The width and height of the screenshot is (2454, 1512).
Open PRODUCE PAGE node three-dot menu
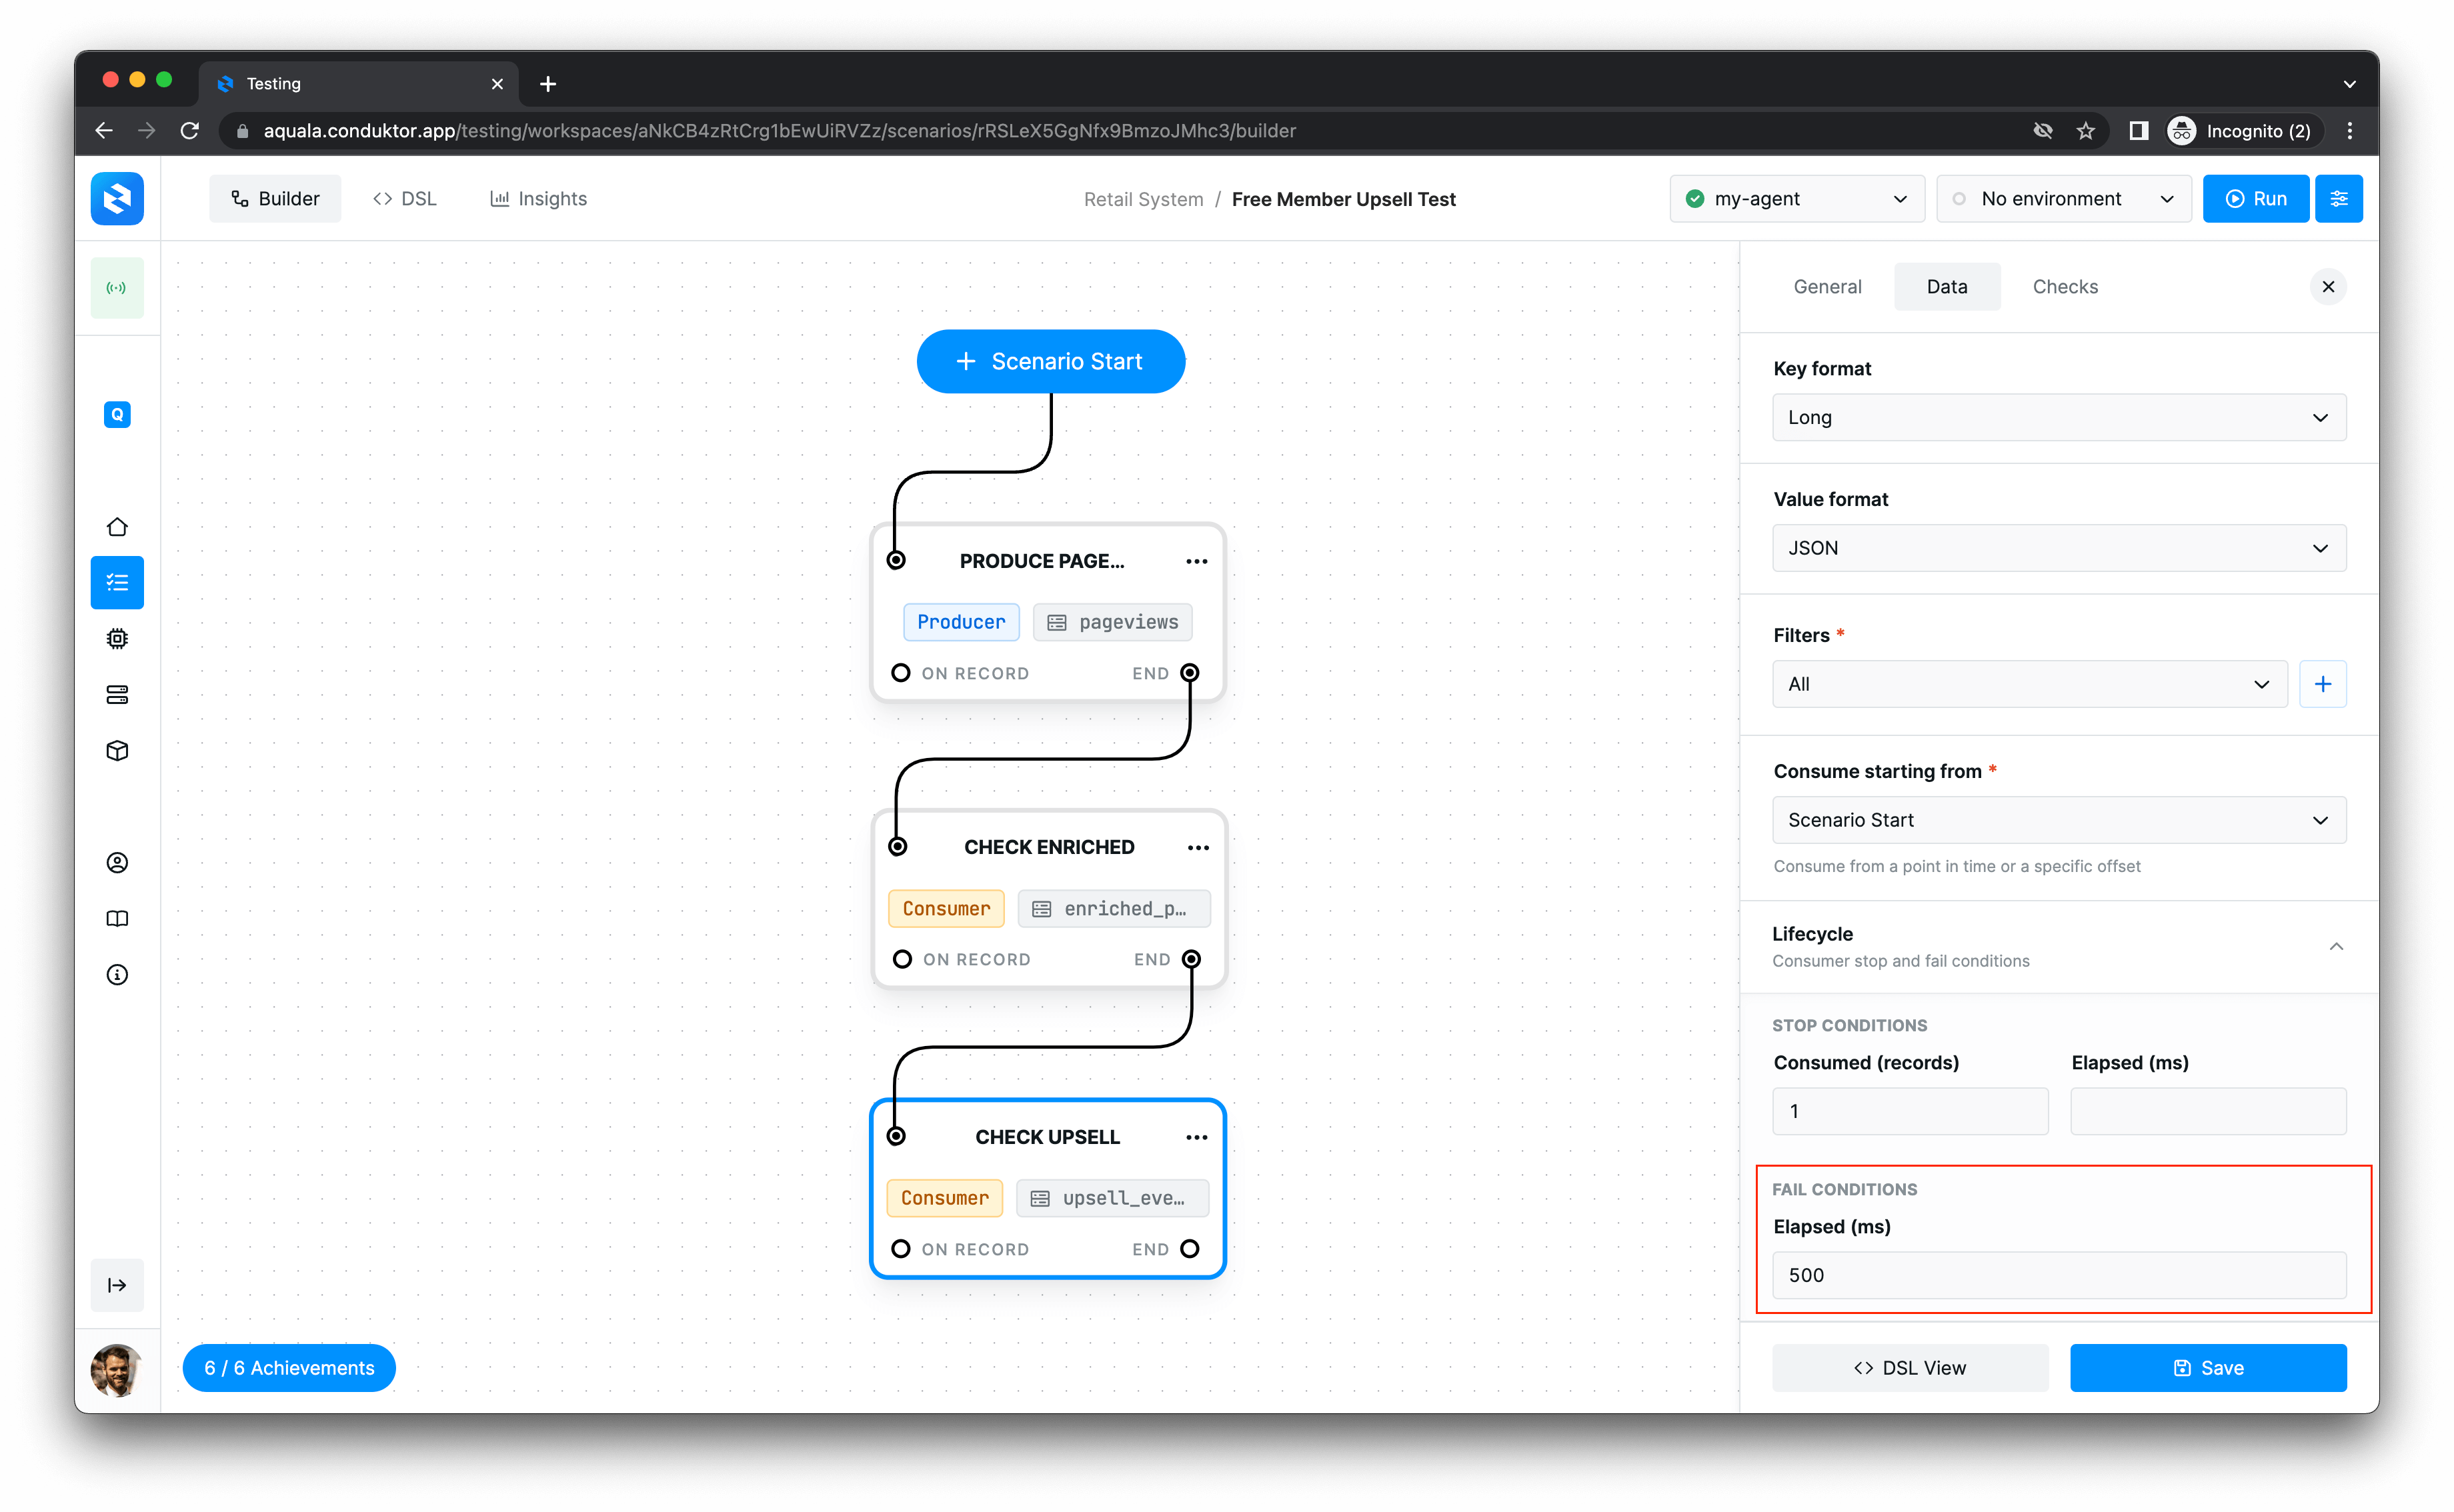pos(1196,561)
